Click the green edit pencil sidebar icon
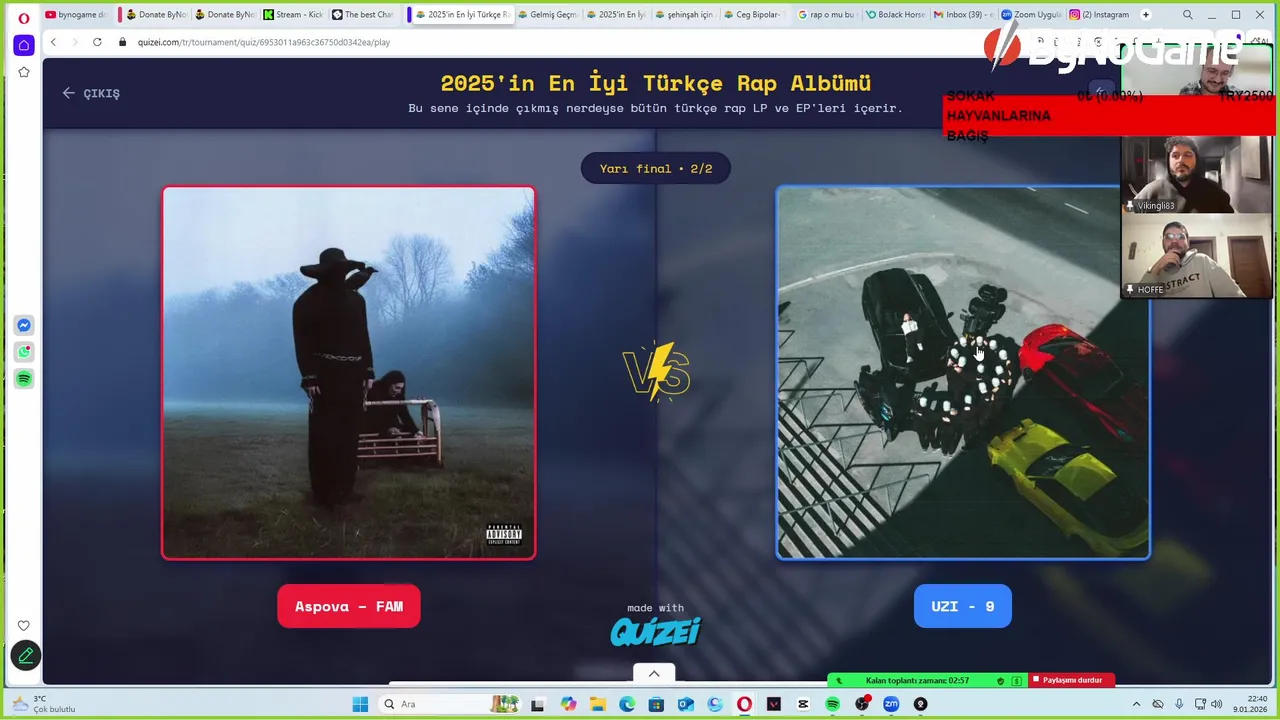Viewport: 1280px width, 720px height. tap(25, 656)
